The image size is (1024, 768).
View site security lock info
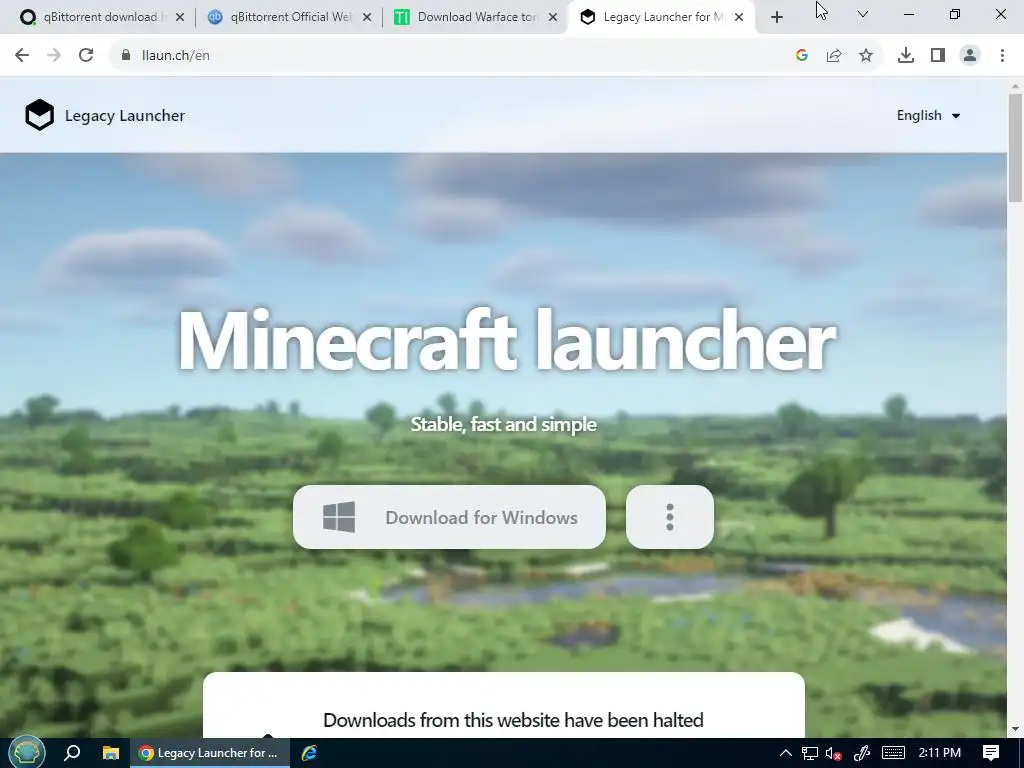click(126, 56)
